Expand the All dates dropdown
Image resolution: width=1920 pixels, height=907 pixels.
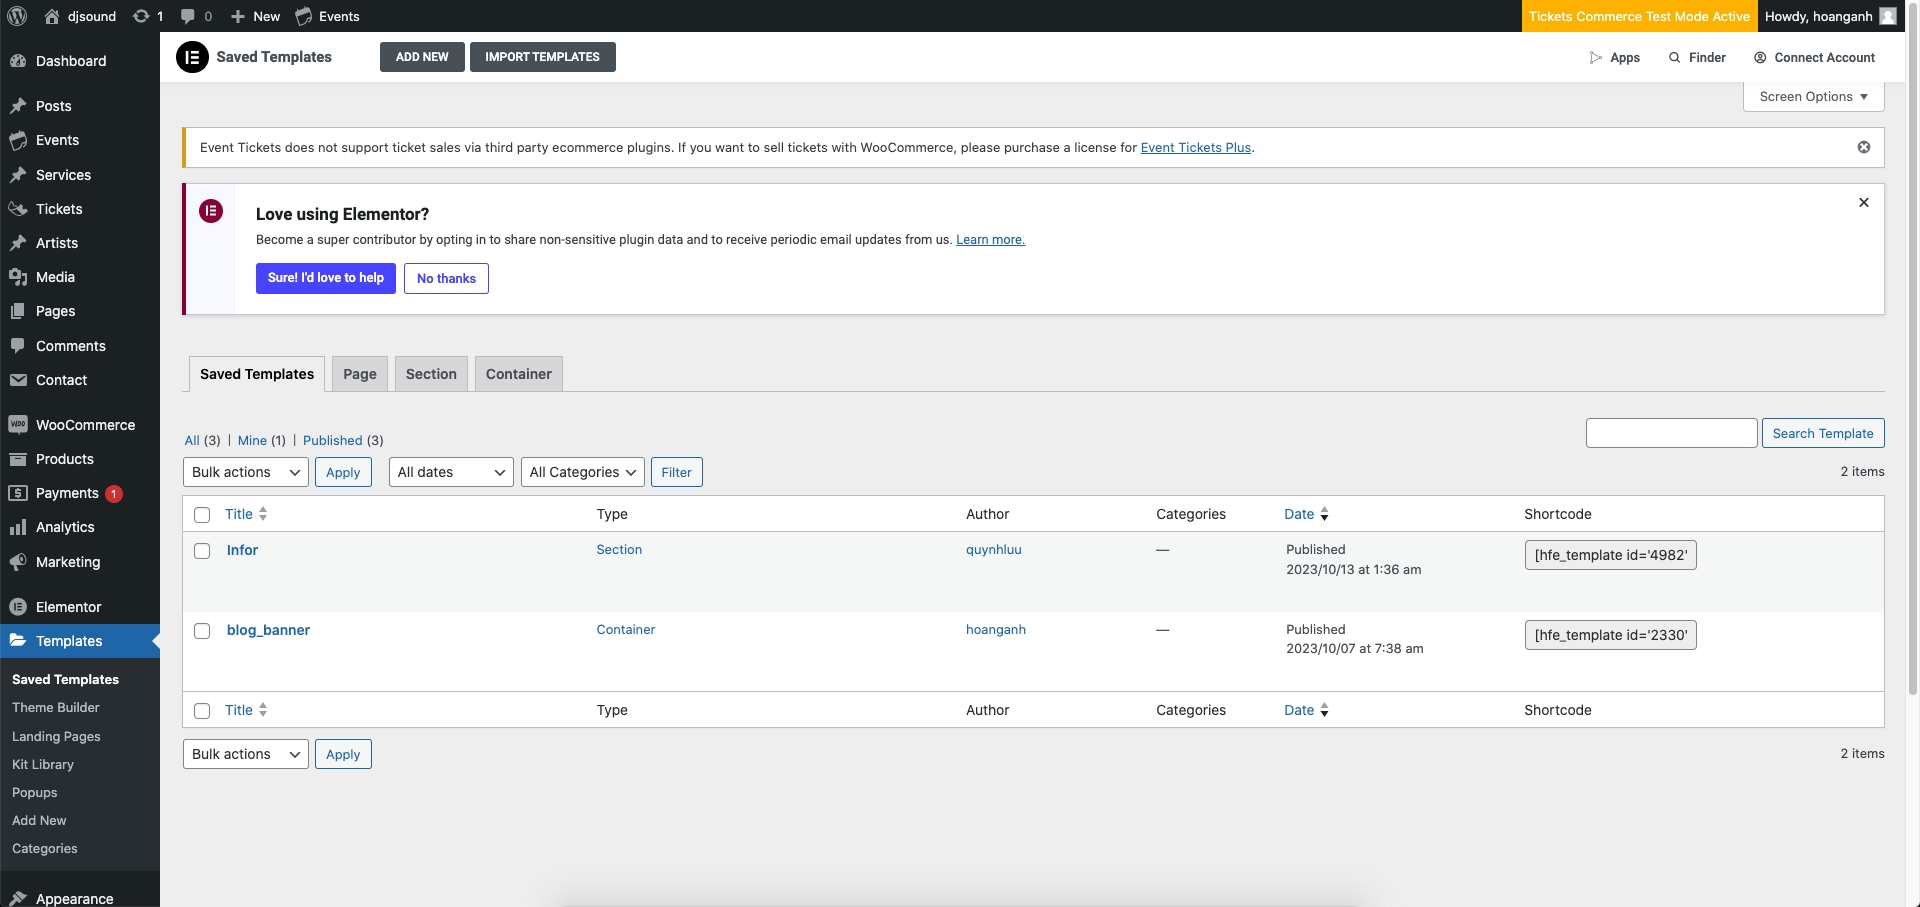pos(450,472)
